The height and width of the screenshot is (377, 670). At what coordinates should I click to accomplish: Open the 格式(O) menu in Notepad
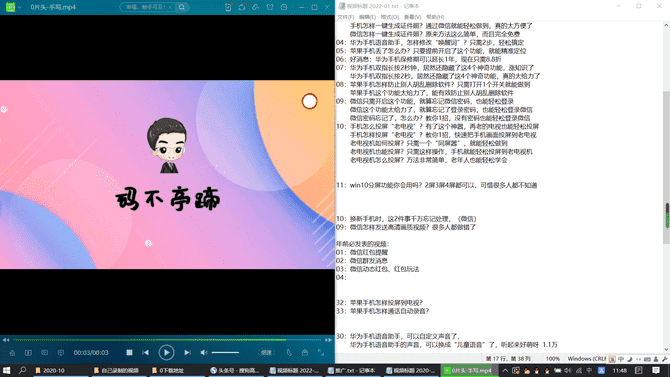click(x=389, y=17)
